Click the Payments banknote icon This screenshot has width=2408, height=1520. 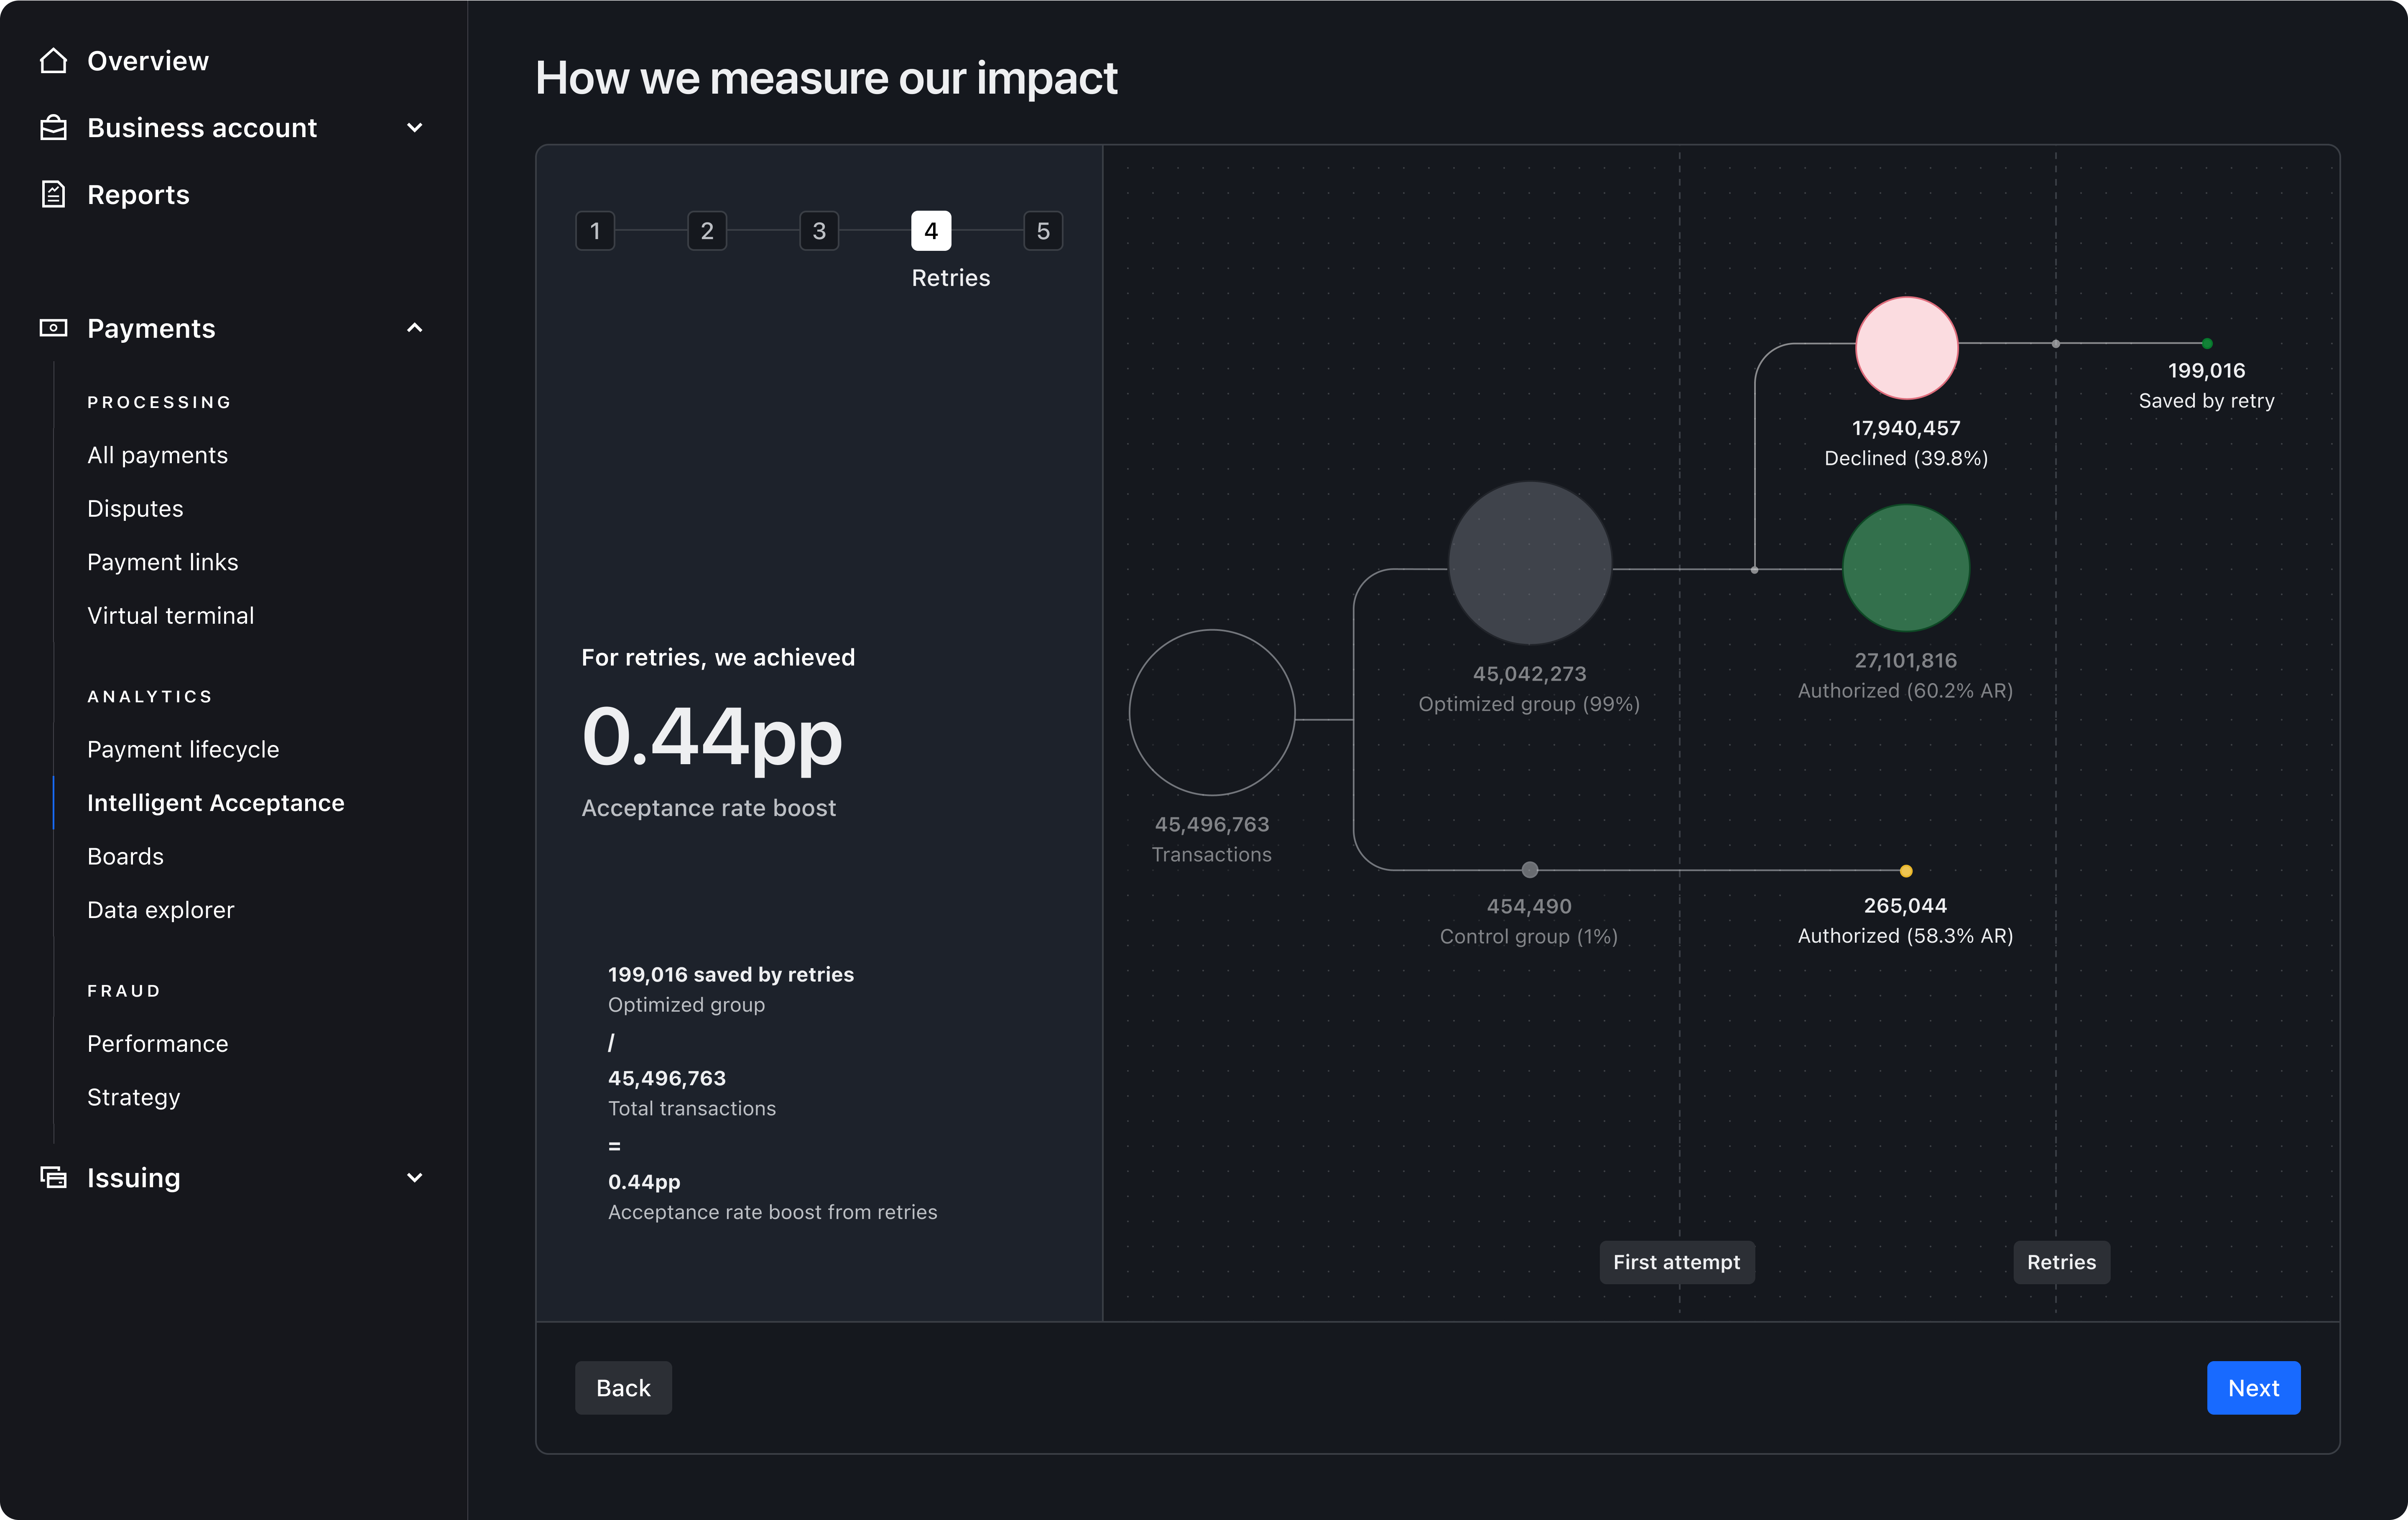pos(53,328)
